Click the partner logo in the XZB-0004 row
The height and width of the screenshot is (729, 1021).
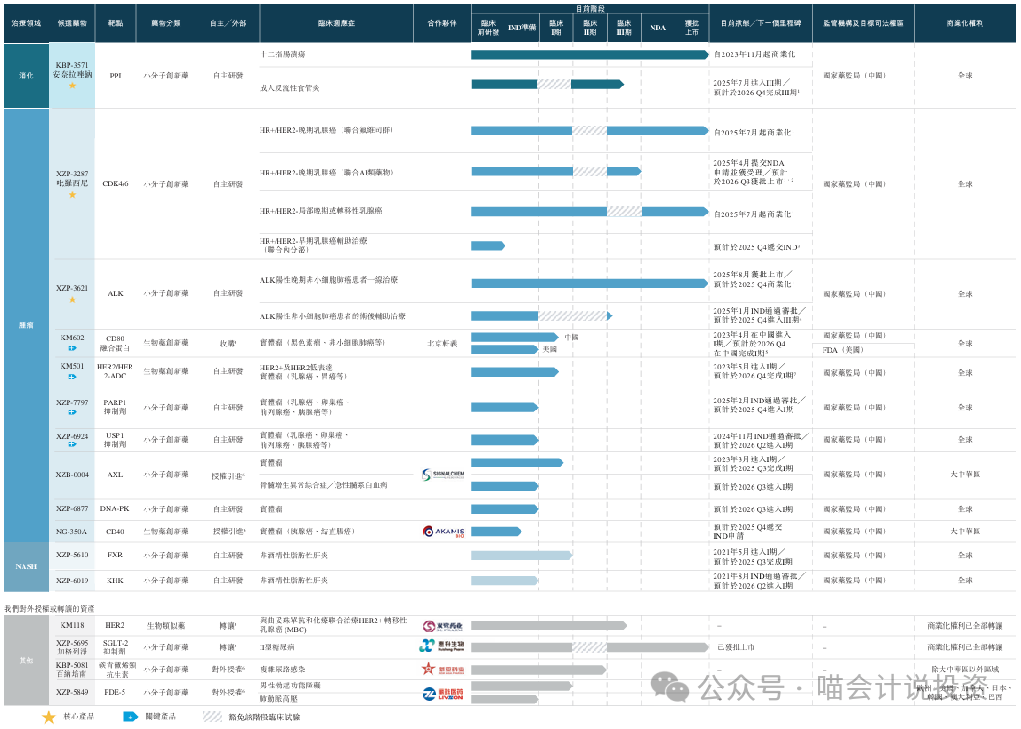click(440, 474)
